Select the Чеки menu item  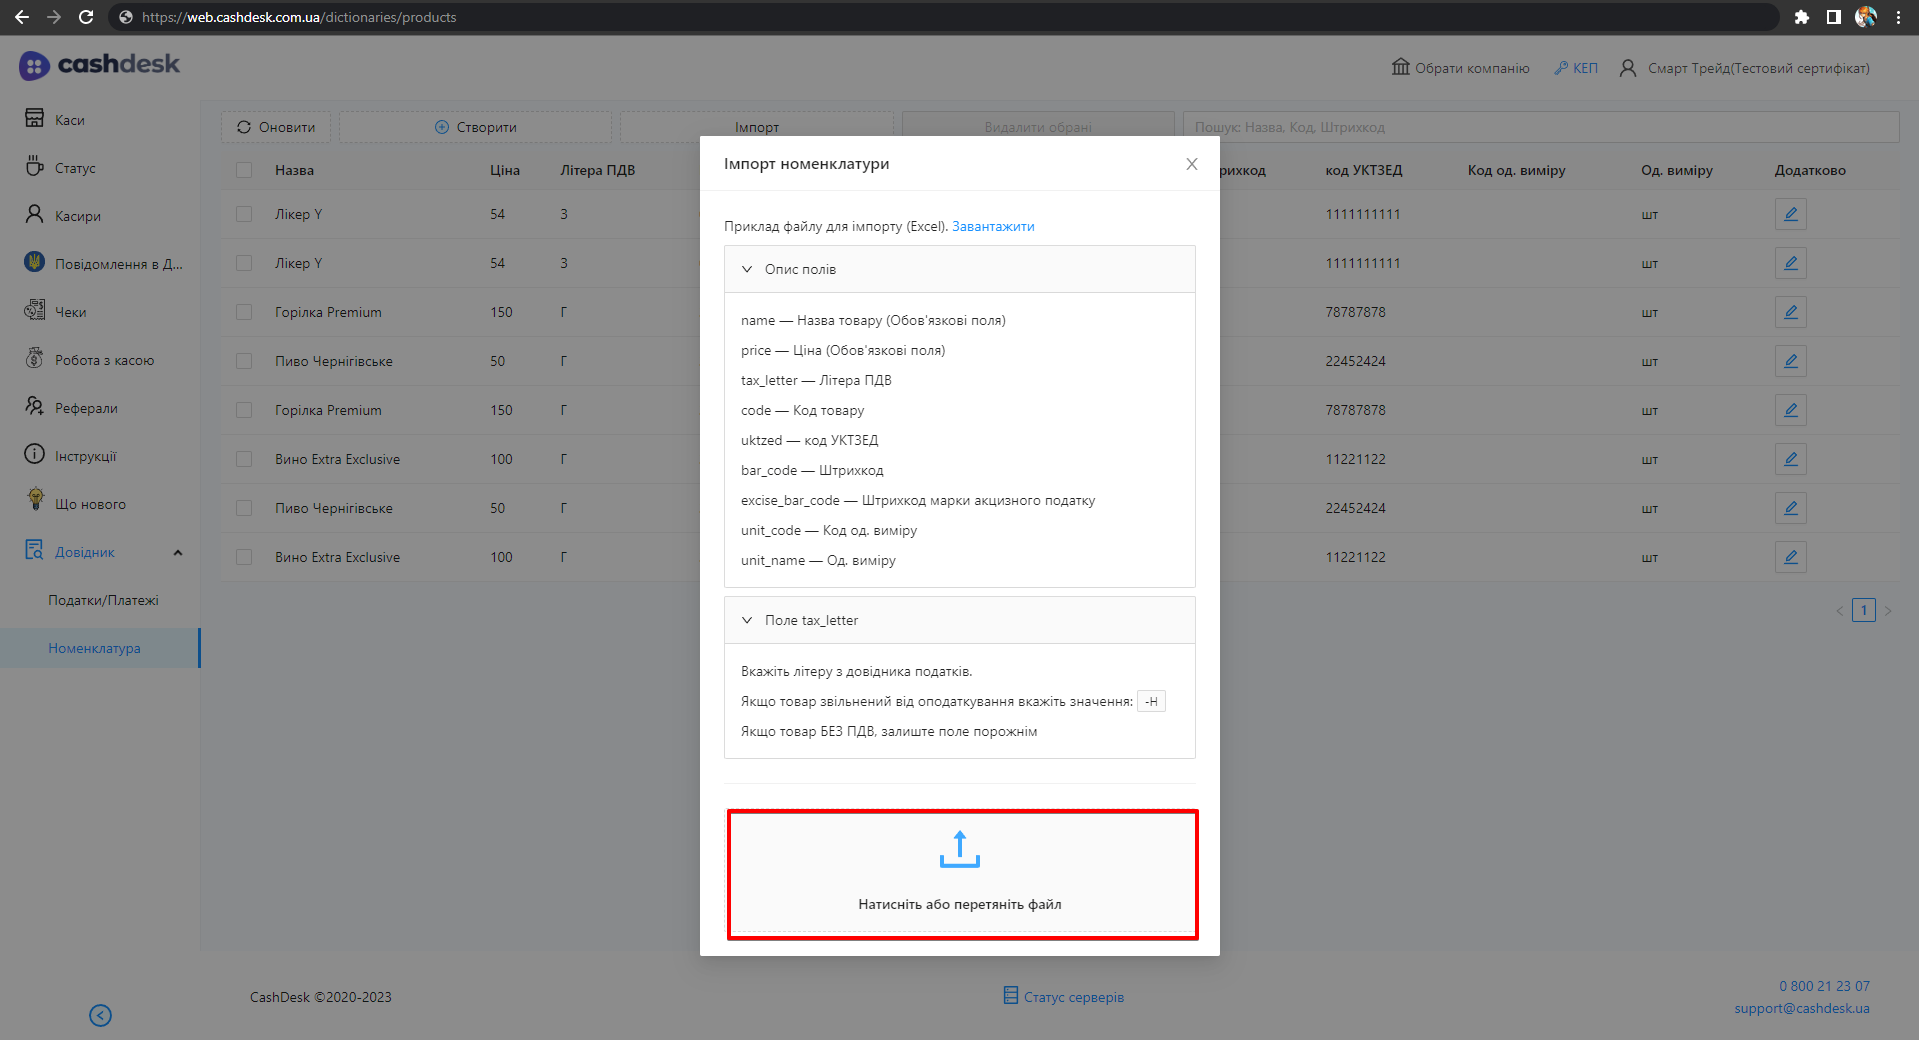tap(70, 312)
